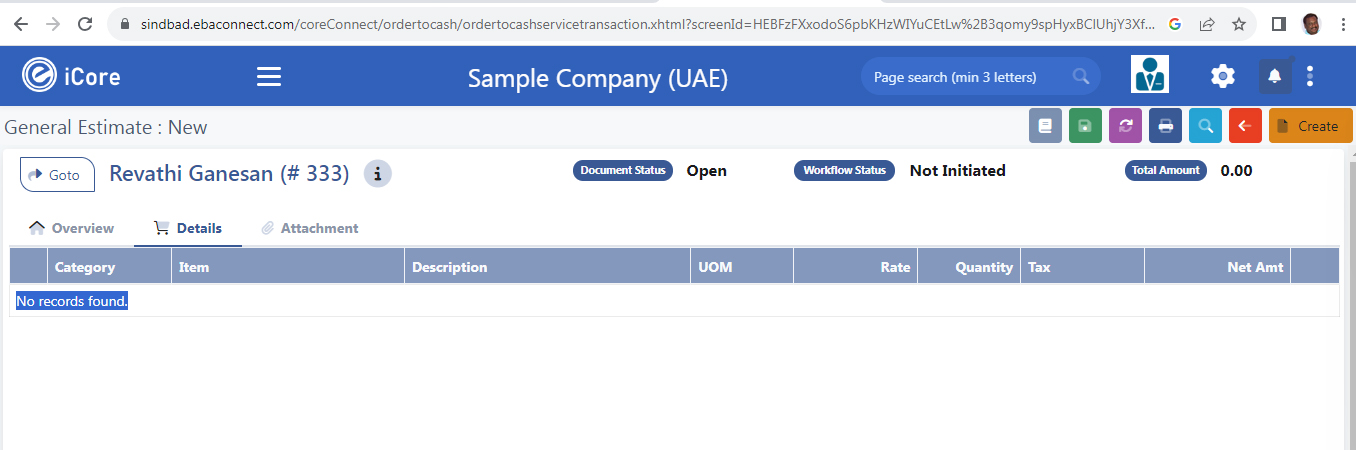Viewport: 1356px width, 450px height.
Task: Click the orange Create button
Action: [1311, 126]
